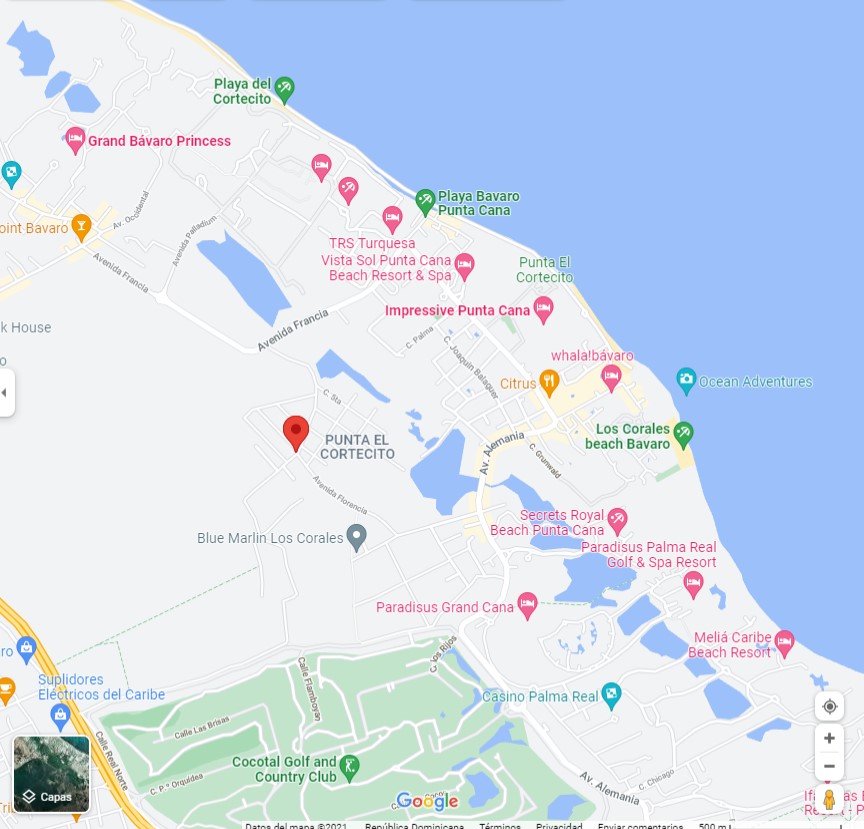Click the Blue Marlin Los Corales pin
This screenshot has width=864, height=829.
pos(357,536)
